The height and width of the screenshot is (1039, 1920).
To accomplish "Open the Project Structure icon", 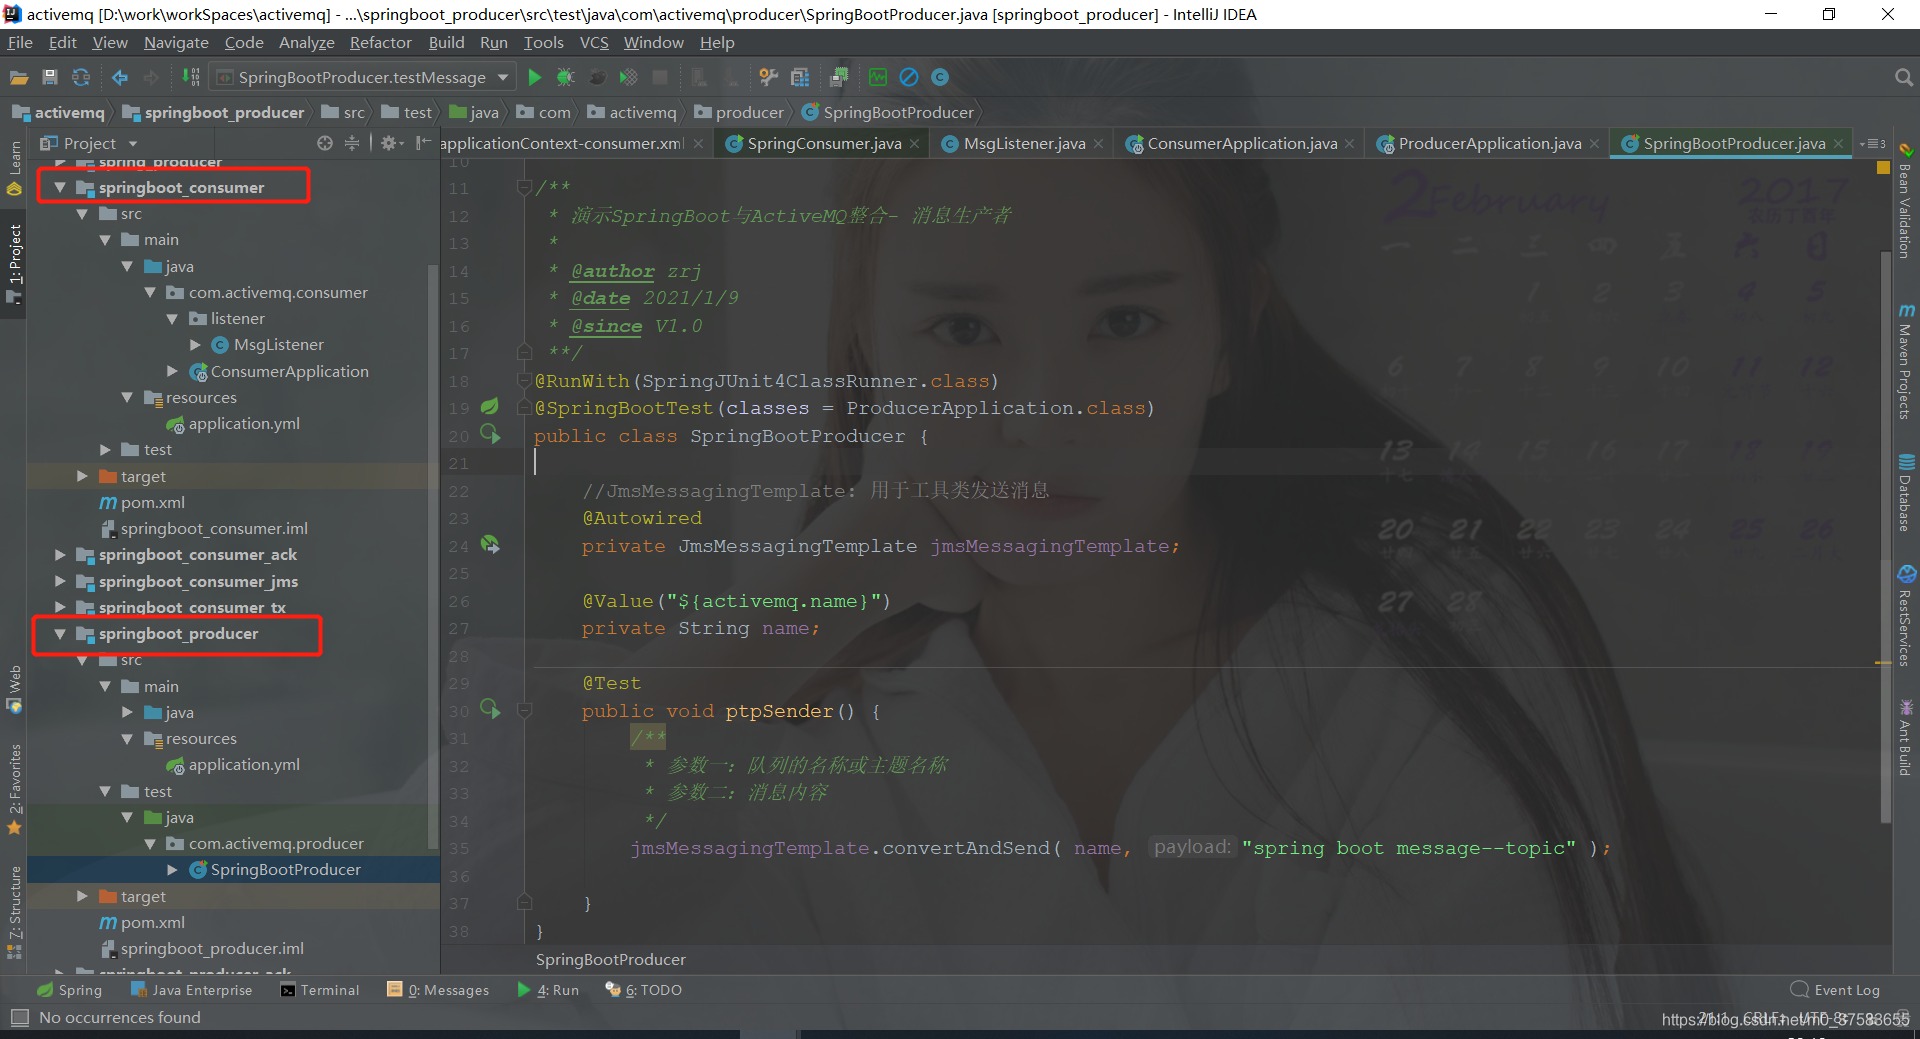I will point(800,77).
